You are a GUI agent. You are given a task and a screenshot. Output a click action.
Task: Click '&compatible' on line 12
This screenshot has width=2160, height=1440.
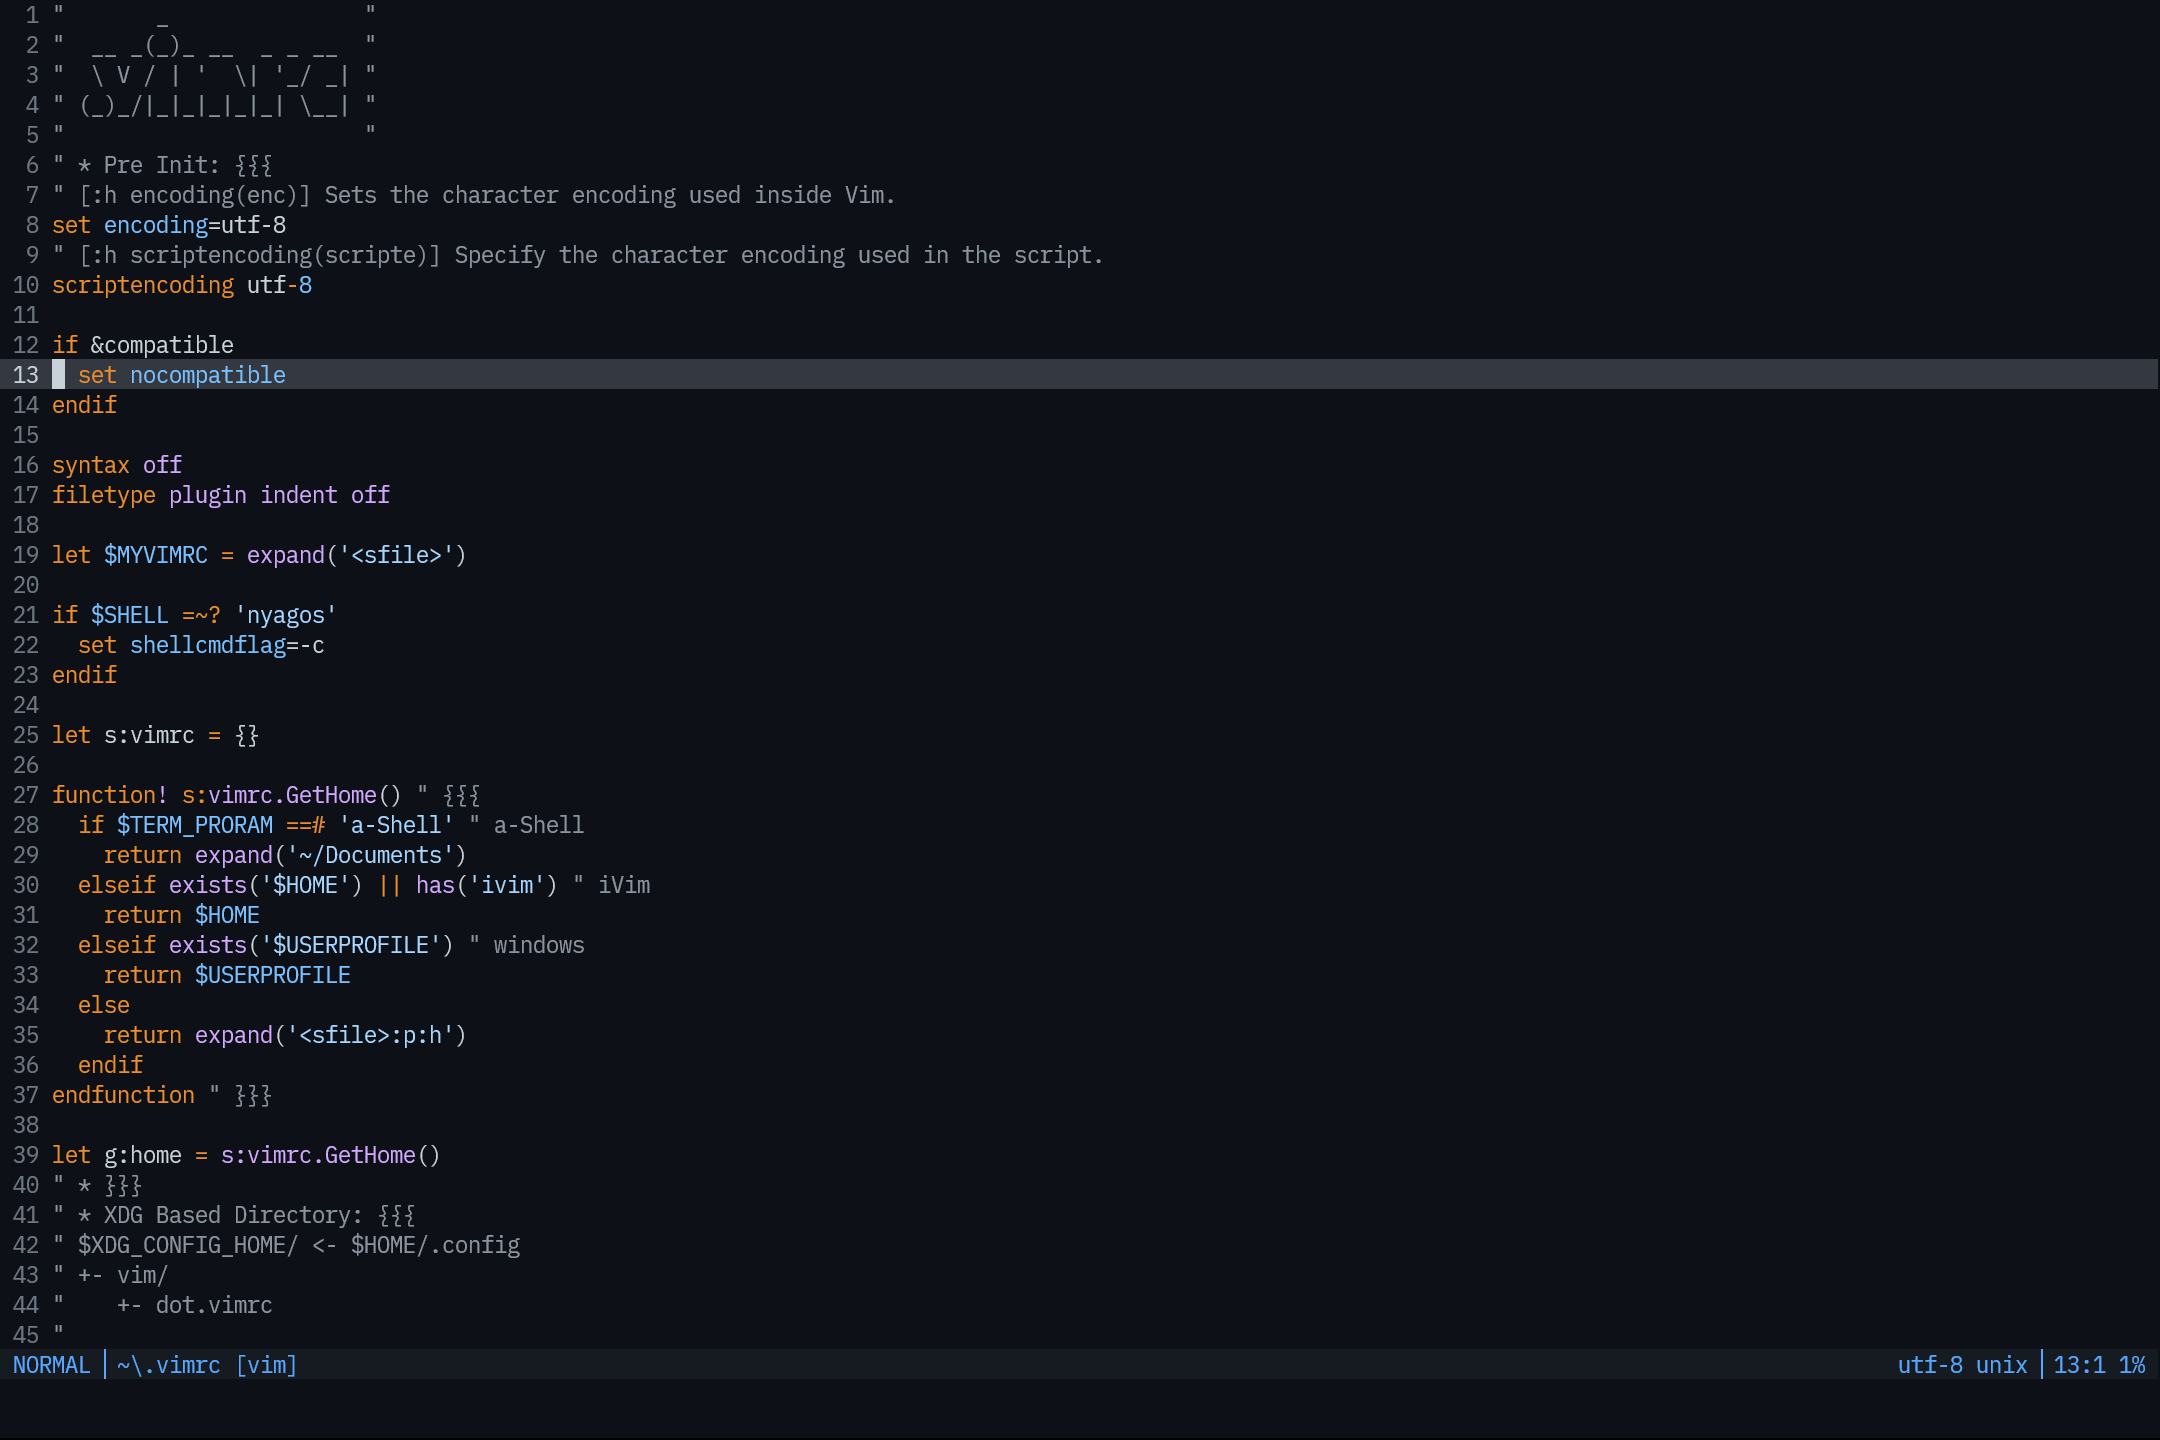[162, 345]
